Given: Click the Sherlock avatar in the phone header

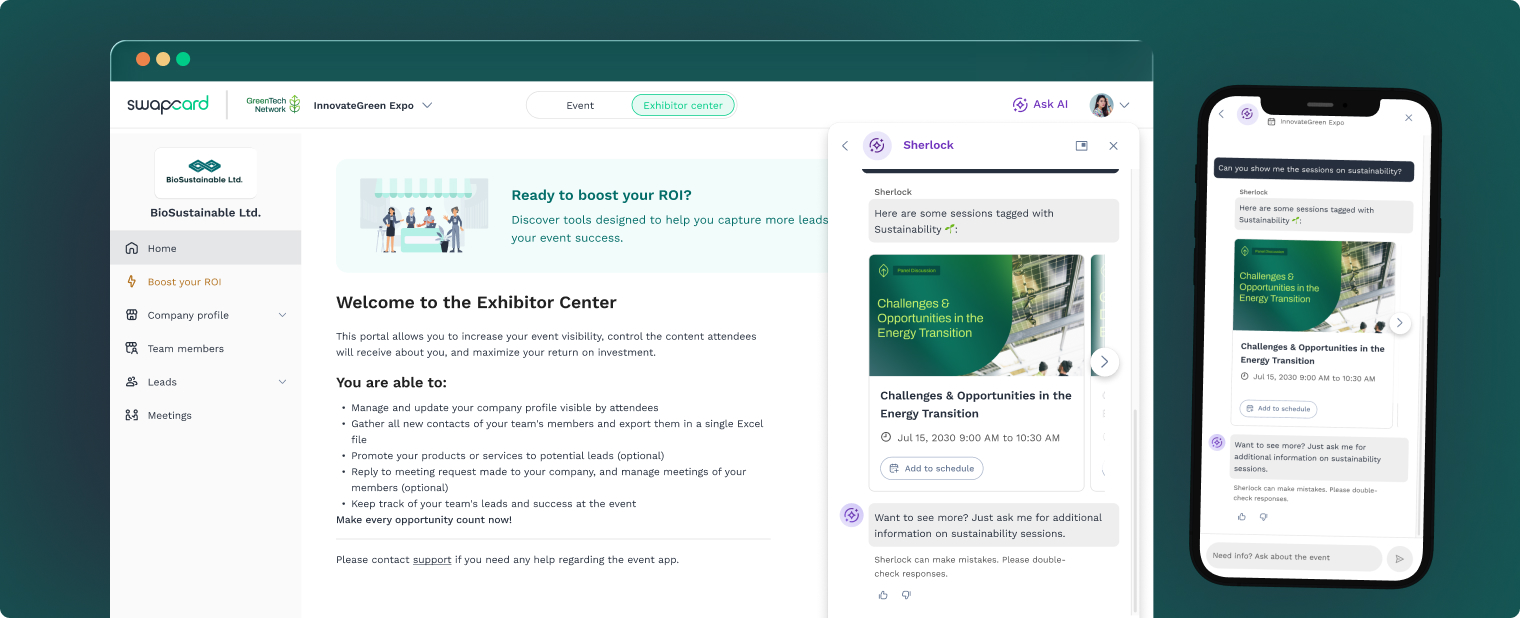Looking at the screenshot, I should pyautogui.click(x=1247, y=114).
